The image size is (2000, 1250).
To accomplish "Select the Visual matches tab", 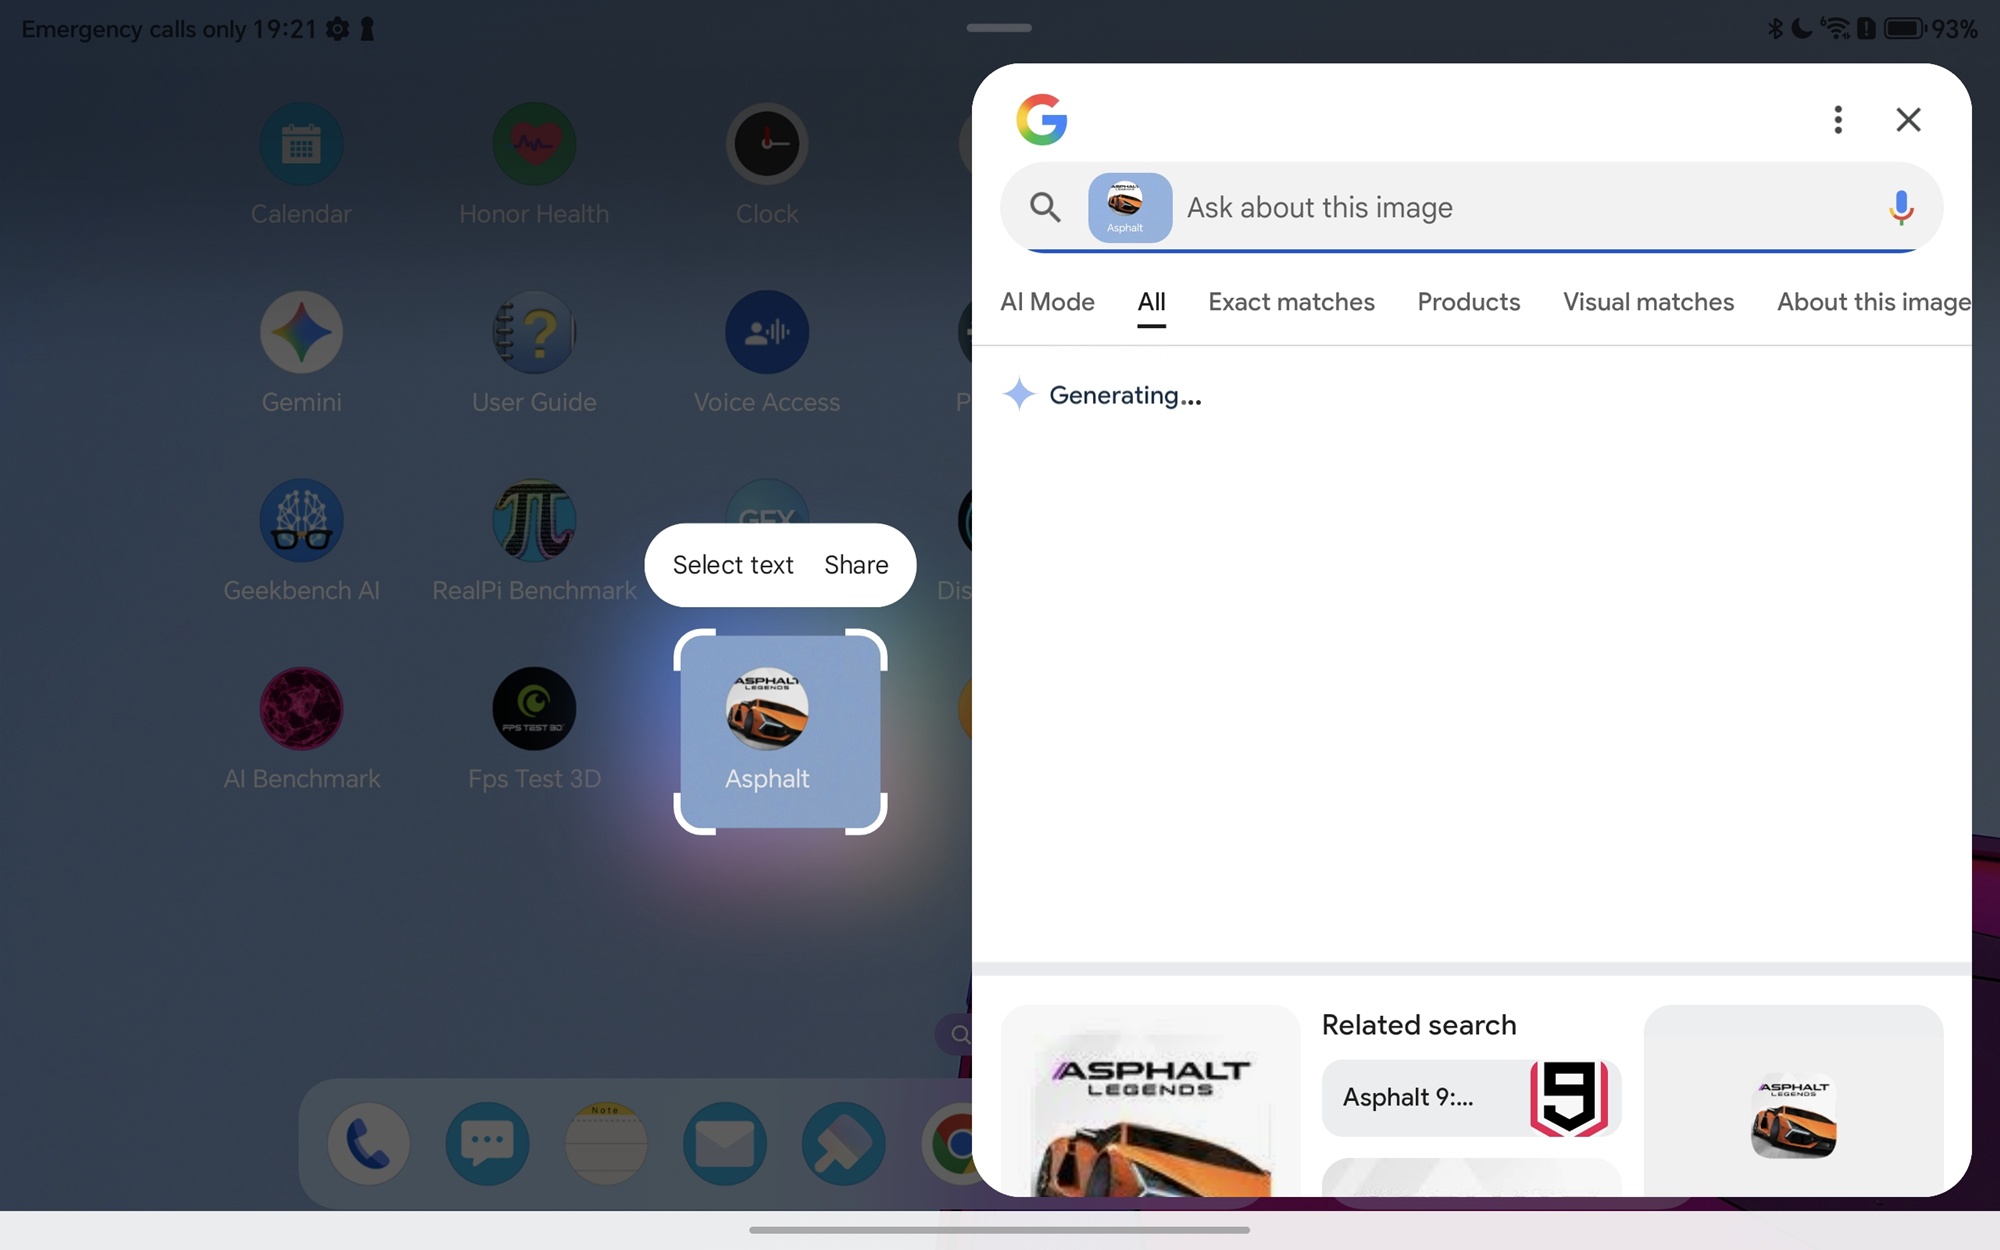I will (1648, 302).
